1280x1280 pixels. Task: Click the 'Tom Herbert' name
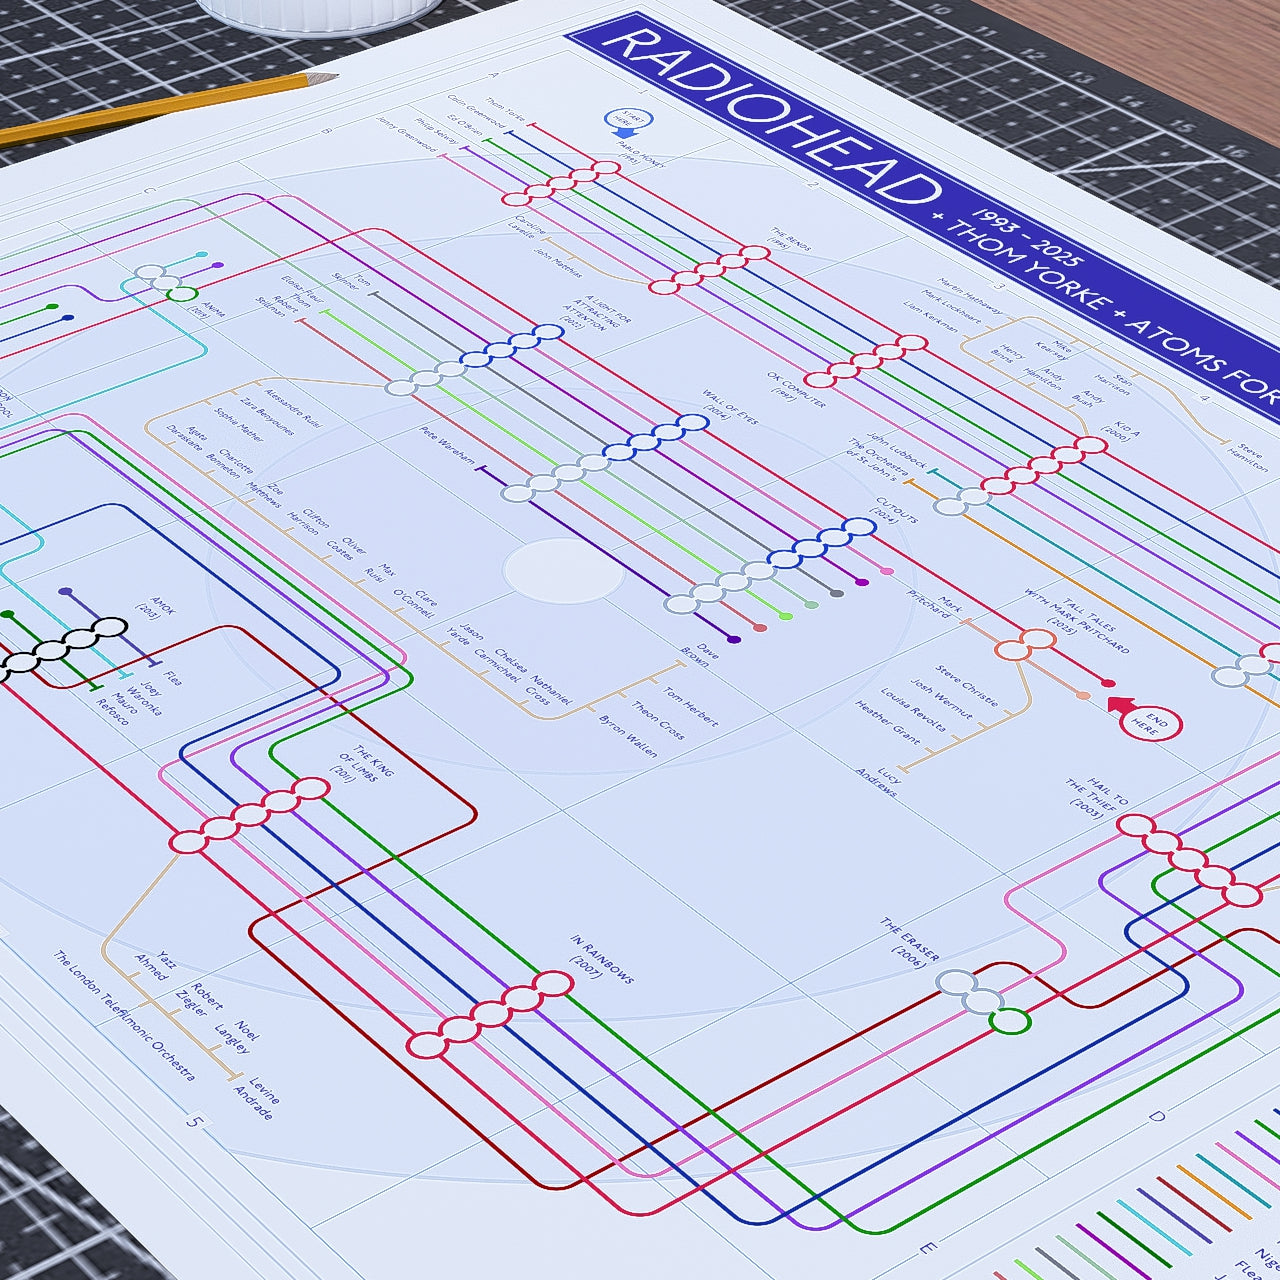point(690,708)
